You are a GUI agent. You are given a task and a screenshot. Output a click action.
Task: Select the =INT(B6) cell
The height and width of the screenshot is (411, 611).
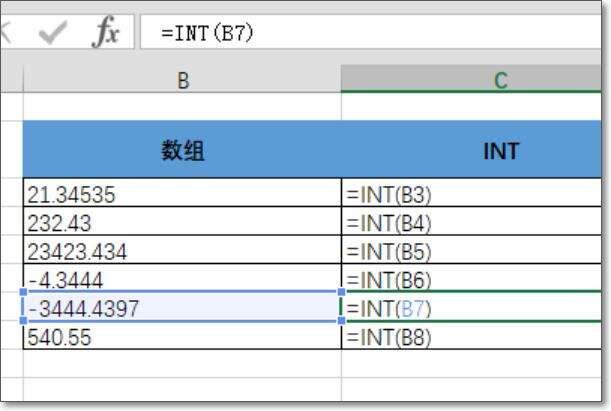(471, 278)
